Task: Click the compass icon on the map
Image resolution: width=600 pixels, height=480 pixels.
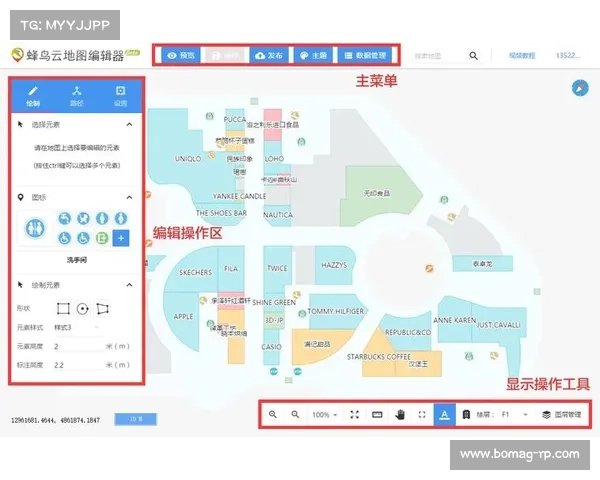Action: click(x=579, y=89)
